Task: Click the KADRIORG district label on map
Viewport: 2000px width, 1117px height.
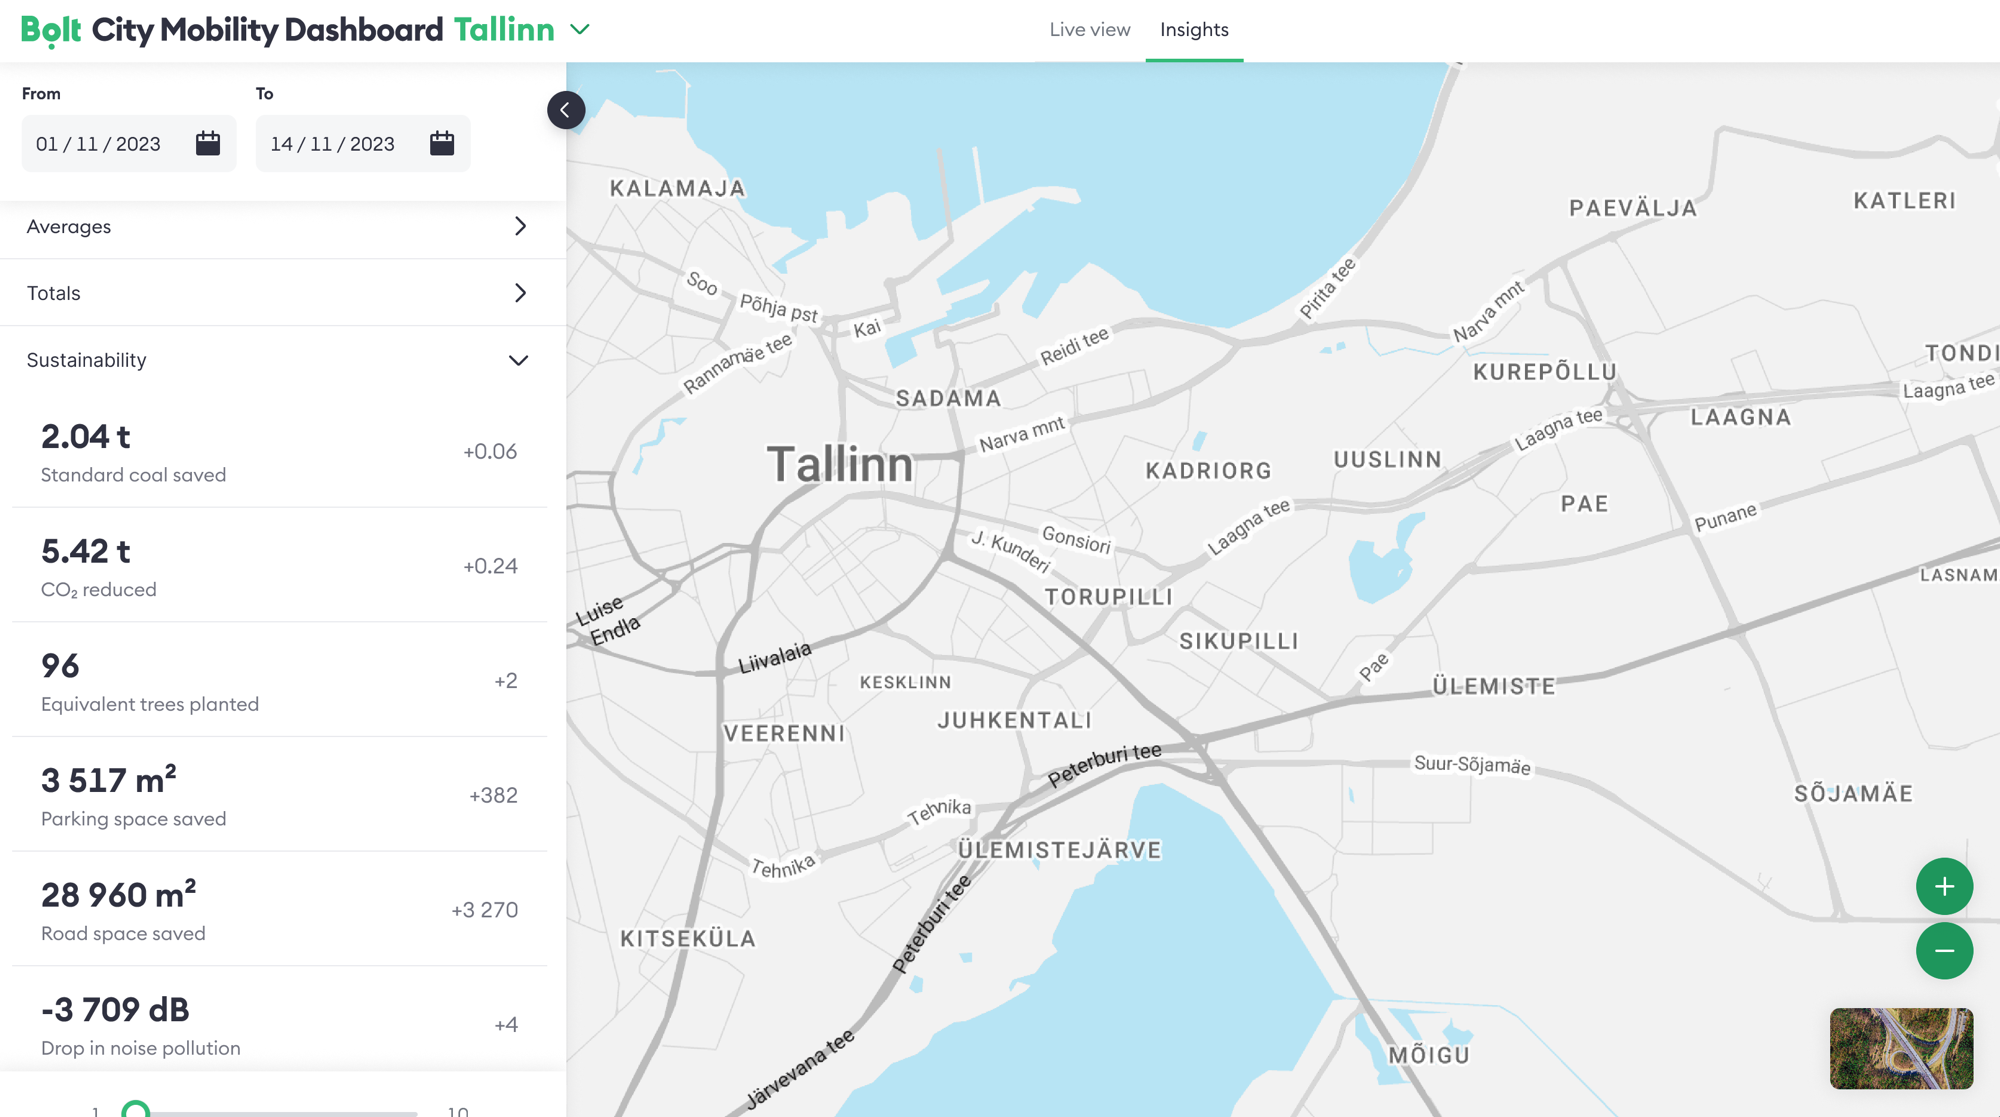Action: tap(1208, 470)
